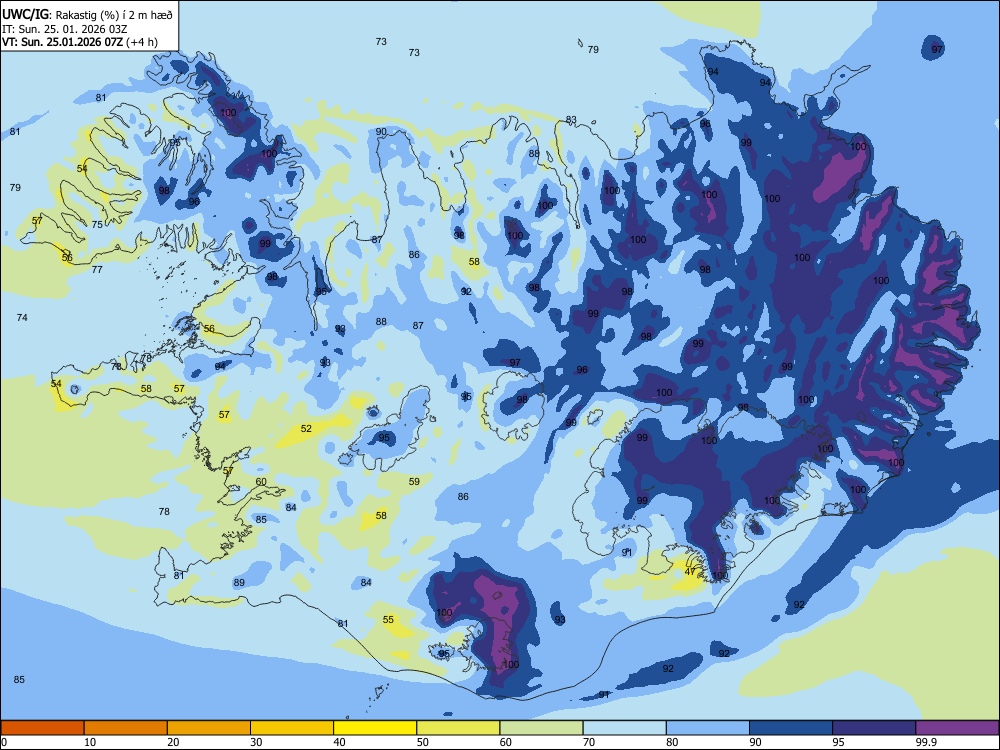Pick the pale yellow 50–60 legend swatch
Screen dimensions: 1000x750
458,728
